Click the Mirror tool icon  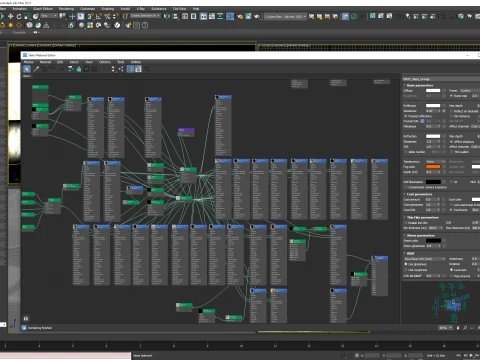[x=167, y=16]
